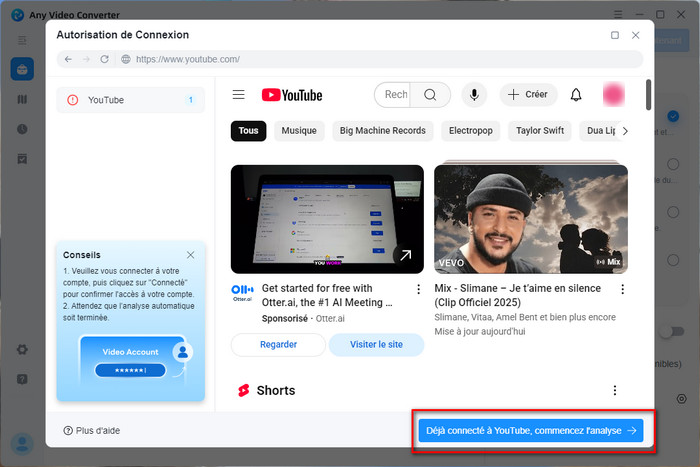
Task: Open options menu for Slimane mix
Action: tap(622, 290)
